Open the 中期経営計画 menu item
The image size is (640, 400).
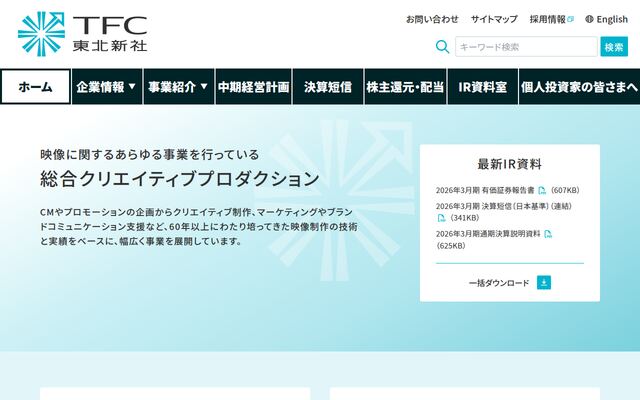pyautogui.click(x=253, y=87)
